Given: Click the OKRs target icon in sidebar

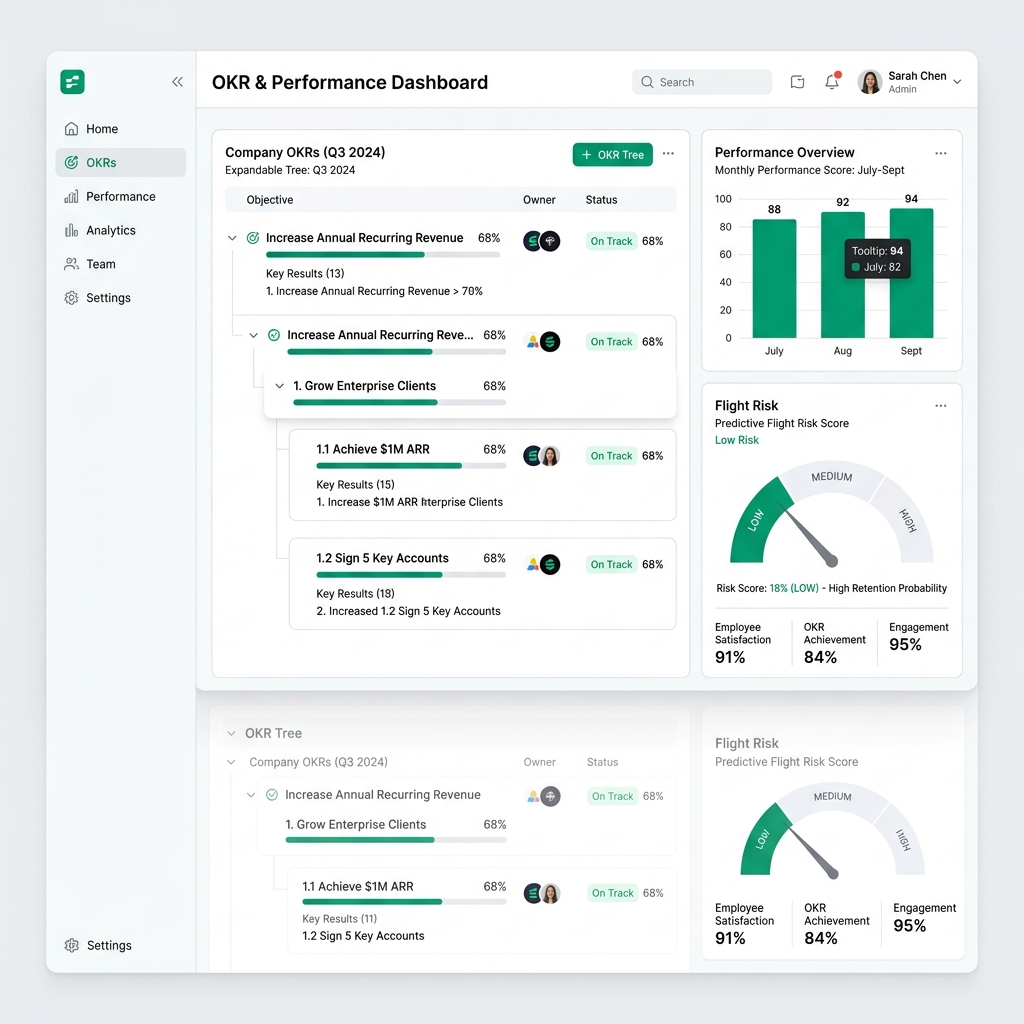Looking at the screenshot, I should pos(72,163).
